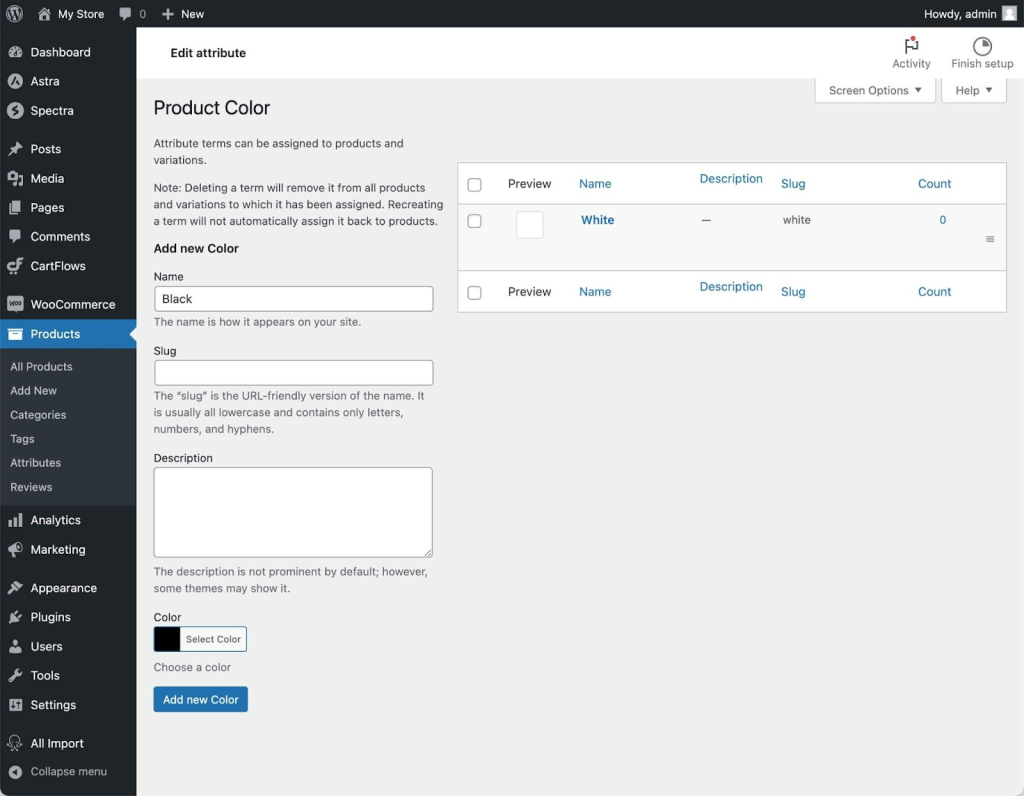Go to Tags submenu item
Viewport: 1024px width, 796px height.
click(22, 439)
